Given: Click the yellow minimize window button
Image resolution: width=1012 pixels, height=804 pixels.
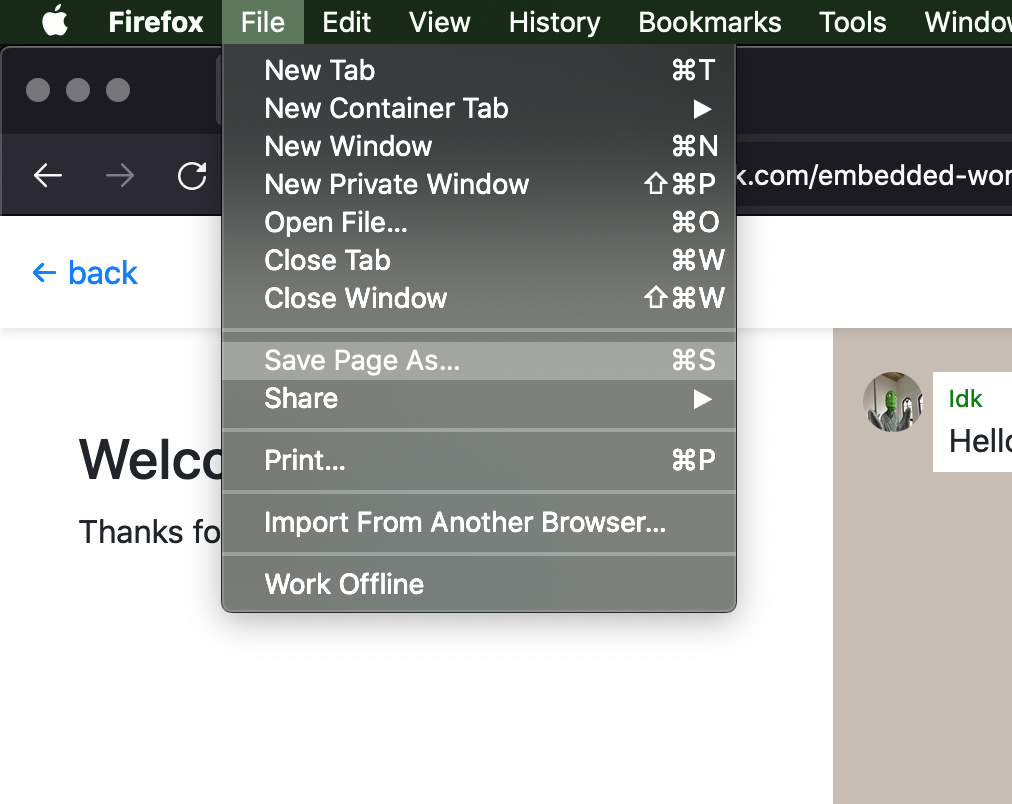Looking at the screenshot, I should coord(78,90).
